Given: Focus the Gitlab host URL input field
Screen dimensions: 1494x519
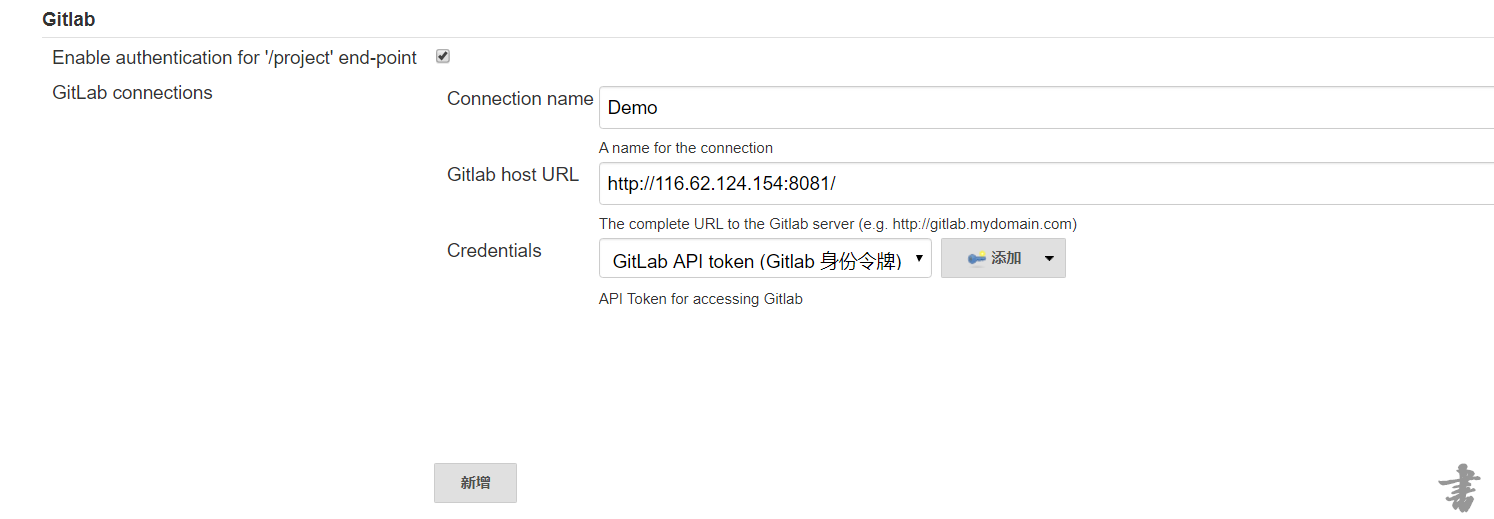Looking at the screenshot, I should [x=1045, y=184].
